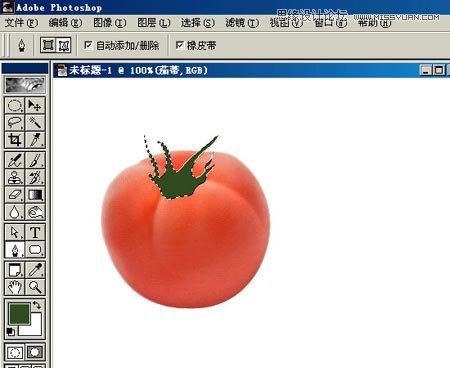Select the Pen tool in toolbox
Image resolution: width=450 pixels, height=368 pixels.
click(x=15, y=249)
